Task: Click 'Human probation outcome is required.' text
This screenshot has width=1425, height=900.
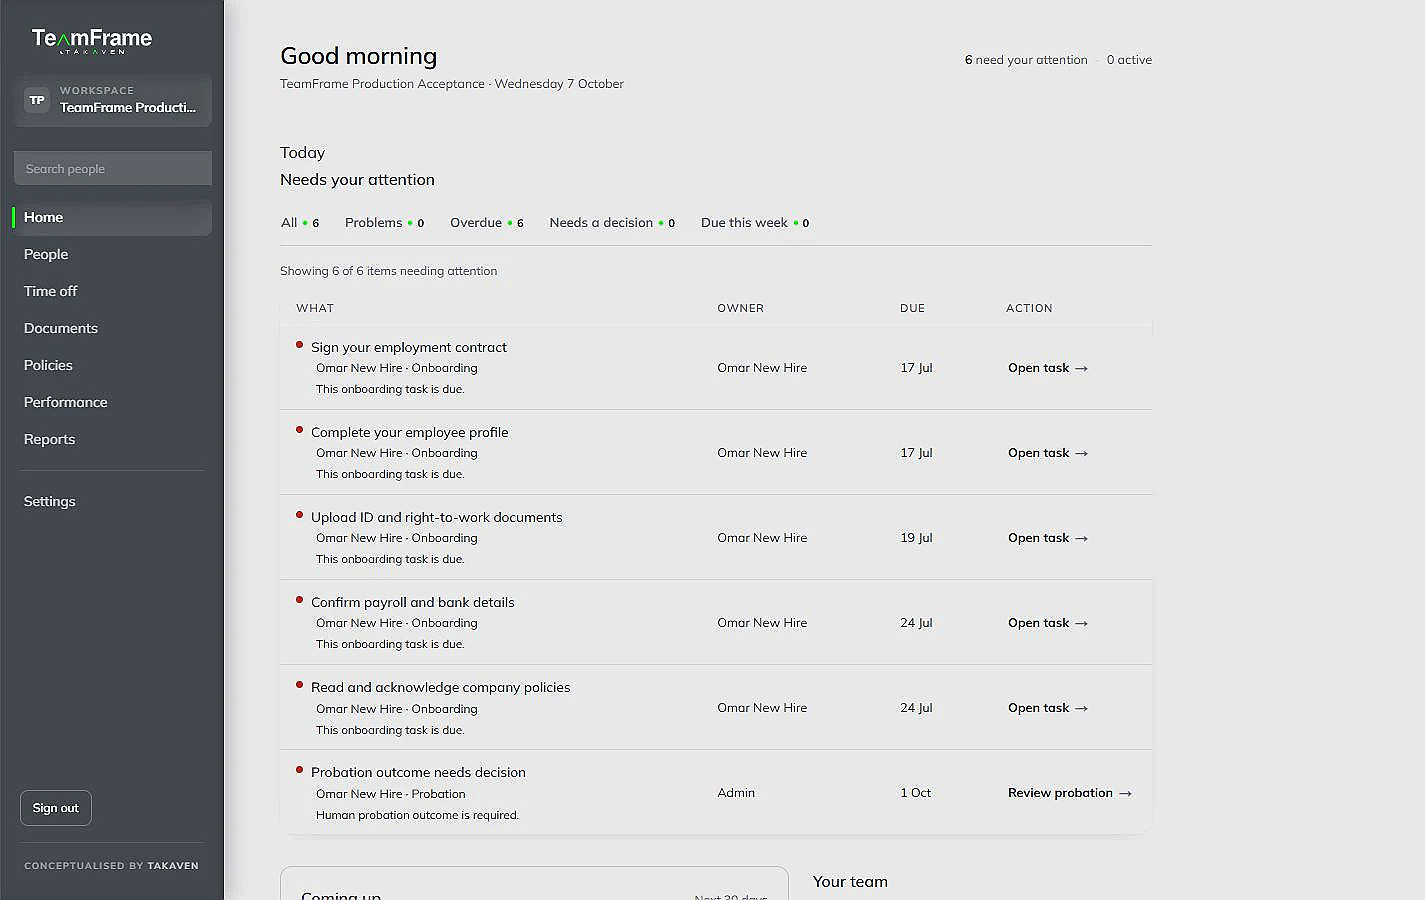Action: pyautogui.click(x=418, y=815)
